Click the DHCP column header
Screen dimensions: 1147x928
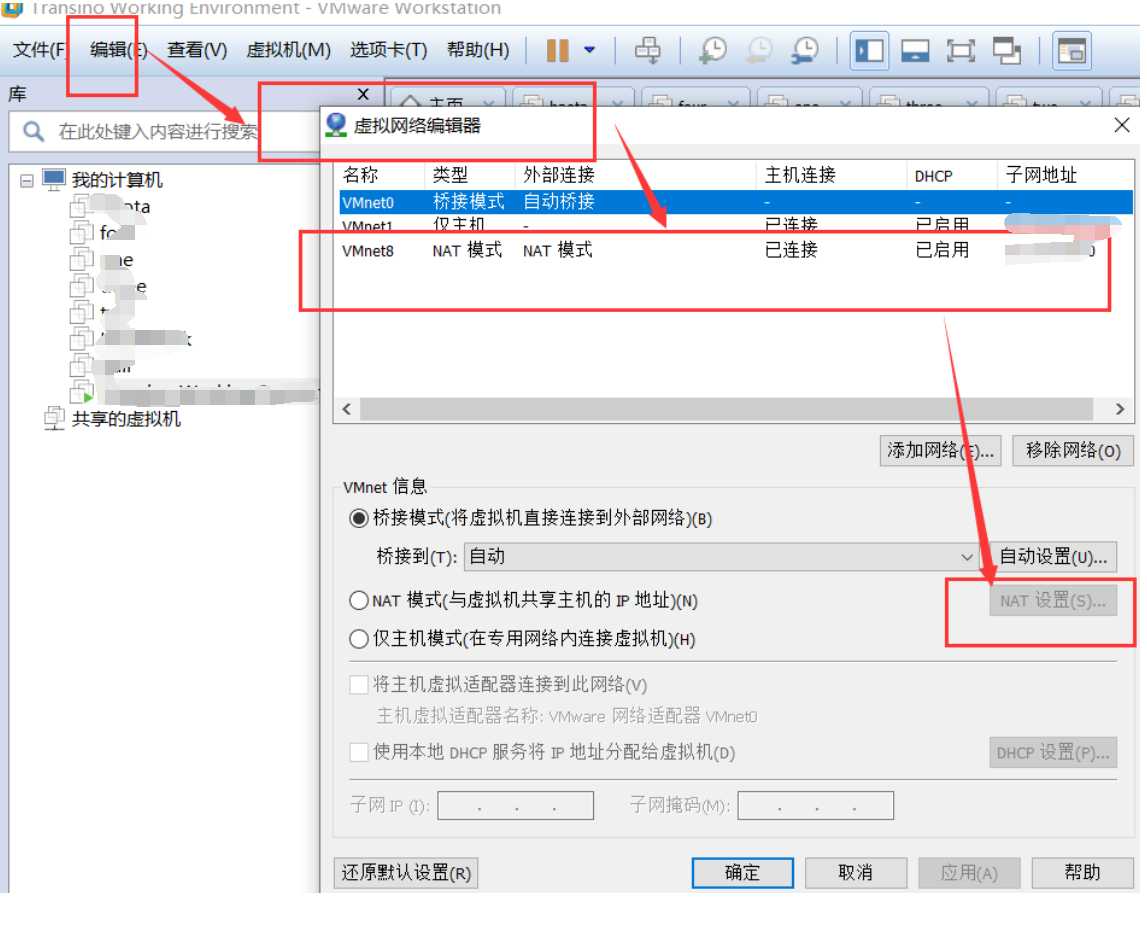pyautogui.click(x=951, y=175)
